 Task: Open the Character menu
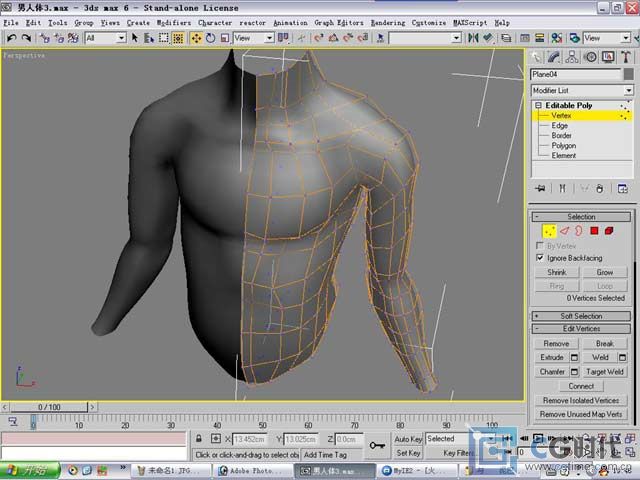click(x=215, y=23)
